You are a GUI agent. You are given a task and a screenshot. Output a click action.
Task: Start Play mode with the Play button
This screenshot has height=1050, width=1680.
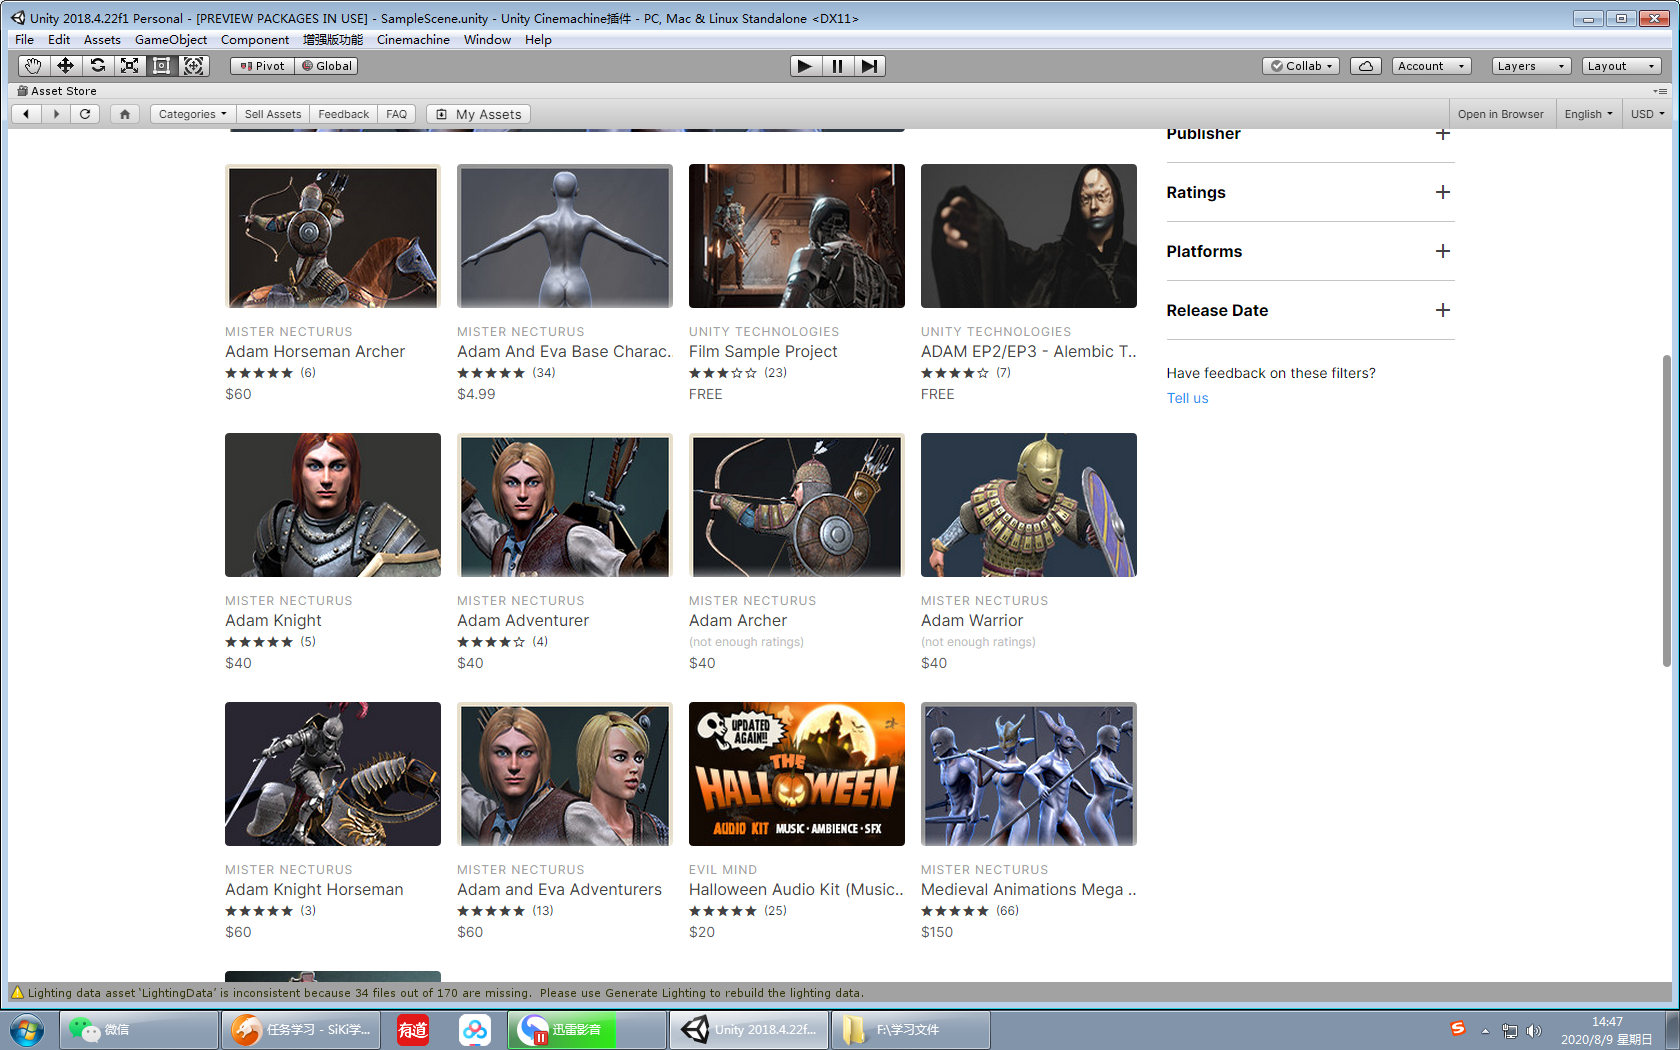point(805,66)
